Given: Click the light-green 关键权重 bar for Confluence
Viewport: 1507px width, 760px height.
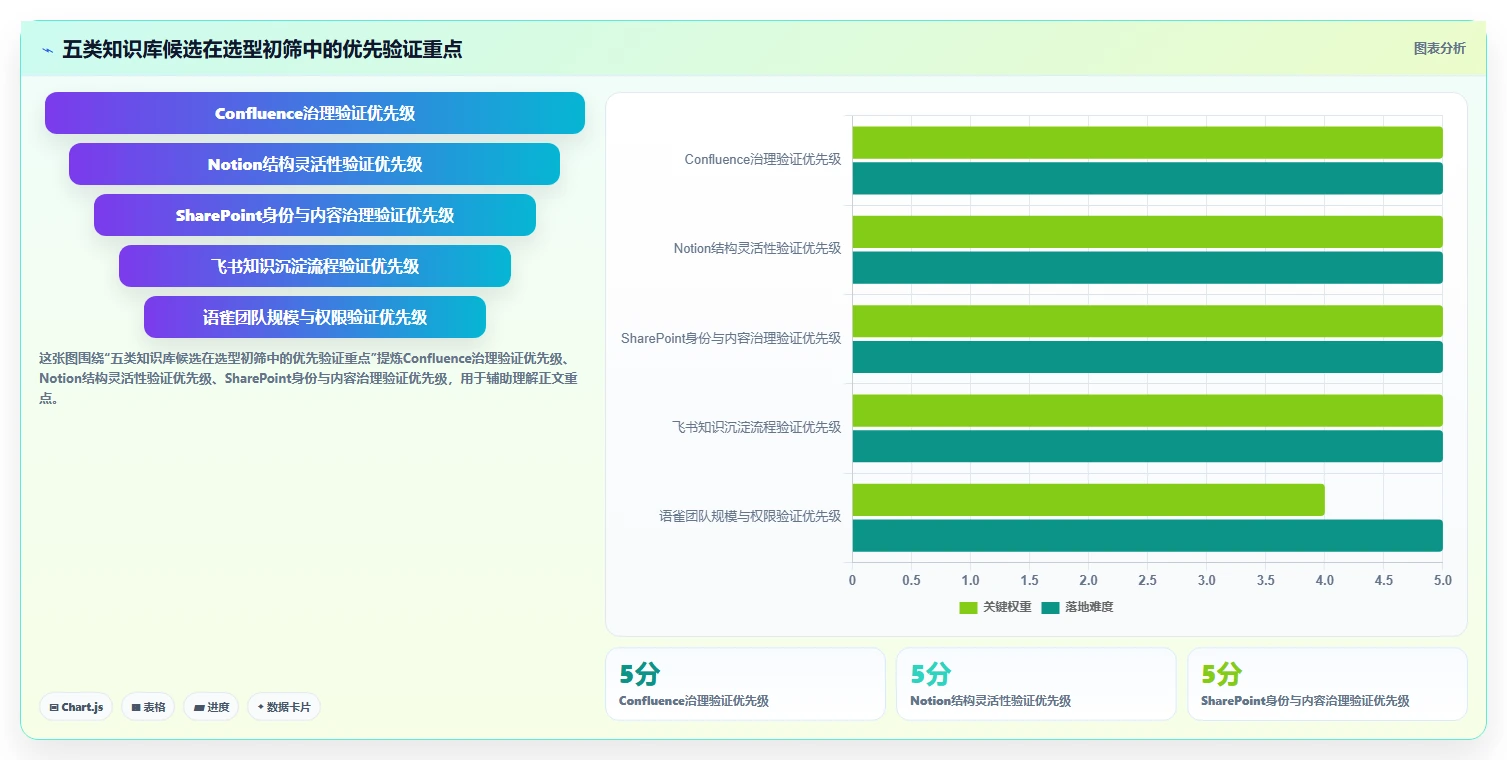Looking at the screenshot, I should point(1147,142).
